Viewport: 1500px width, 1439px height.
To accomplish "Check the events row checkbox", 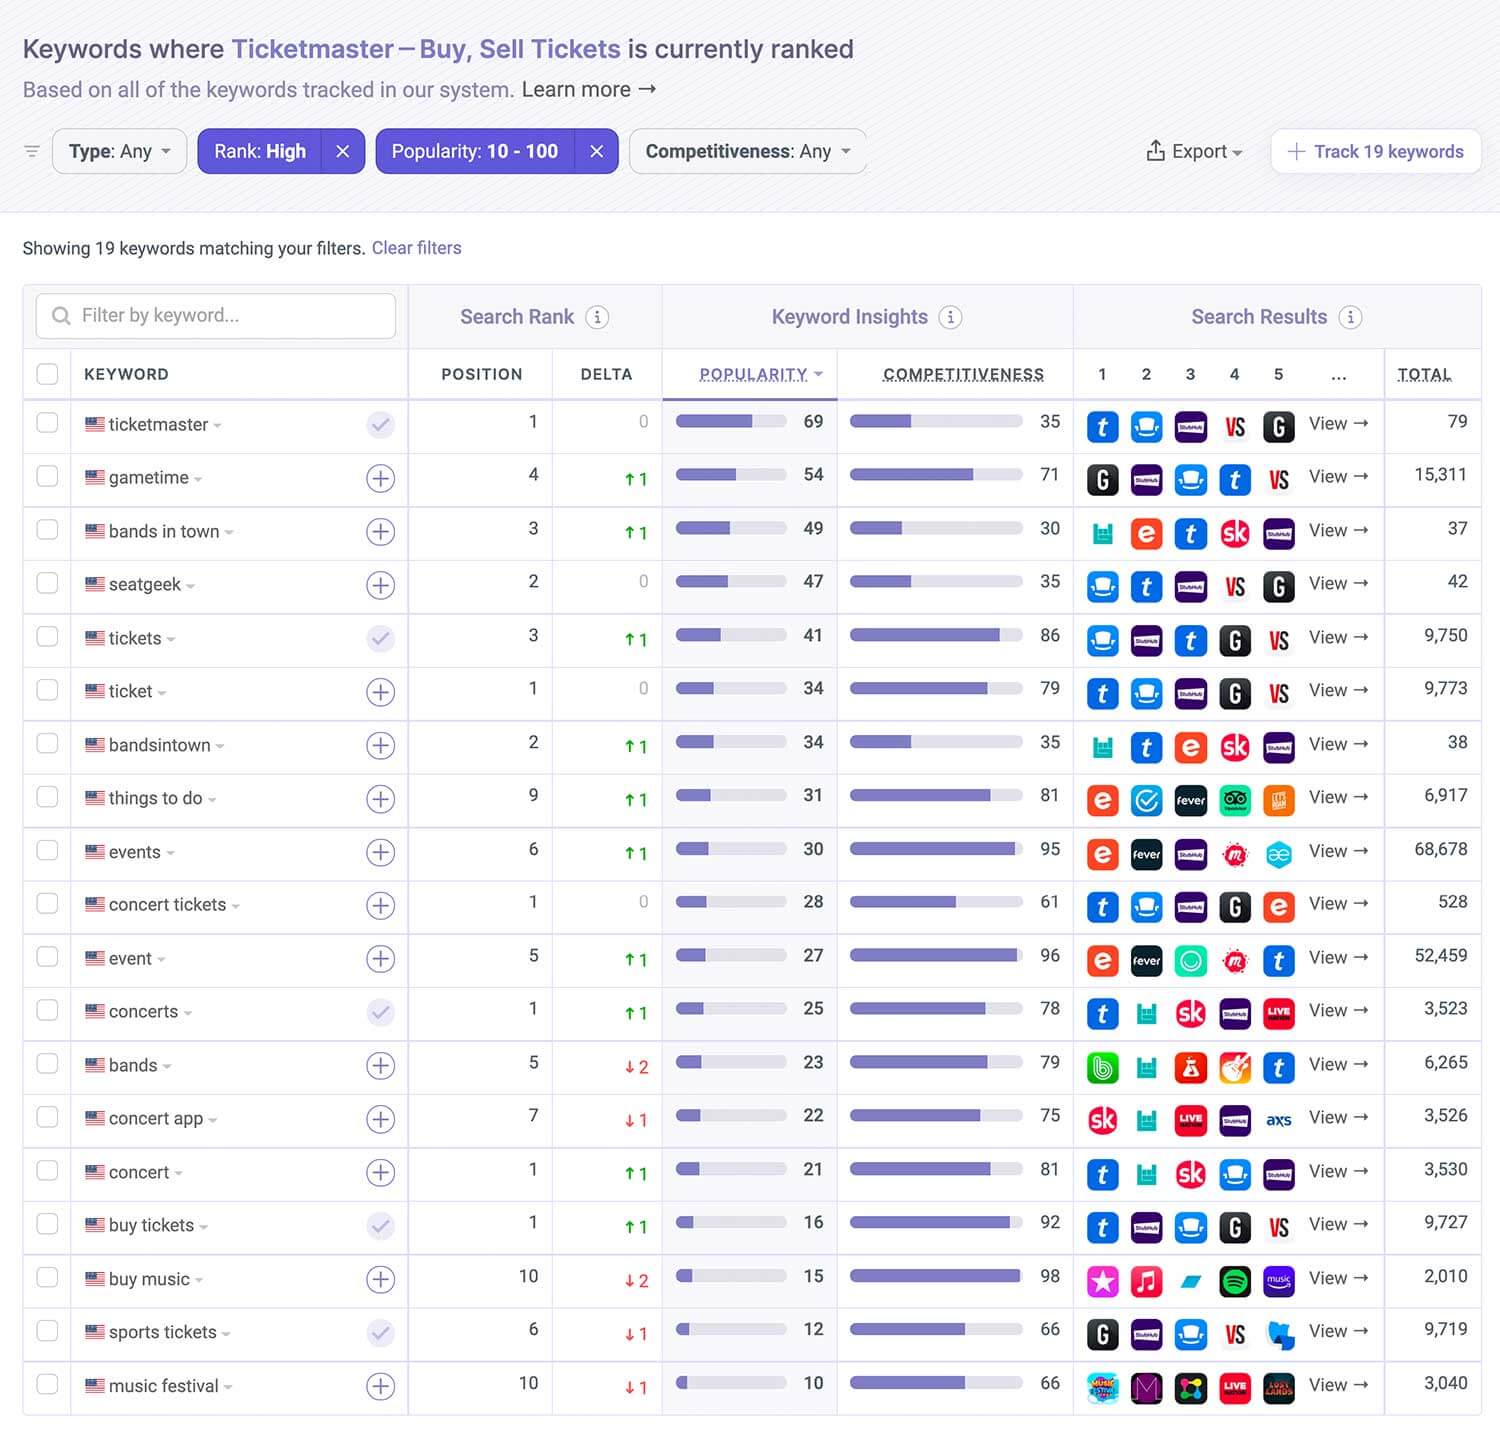I will [x=47, y=850].
